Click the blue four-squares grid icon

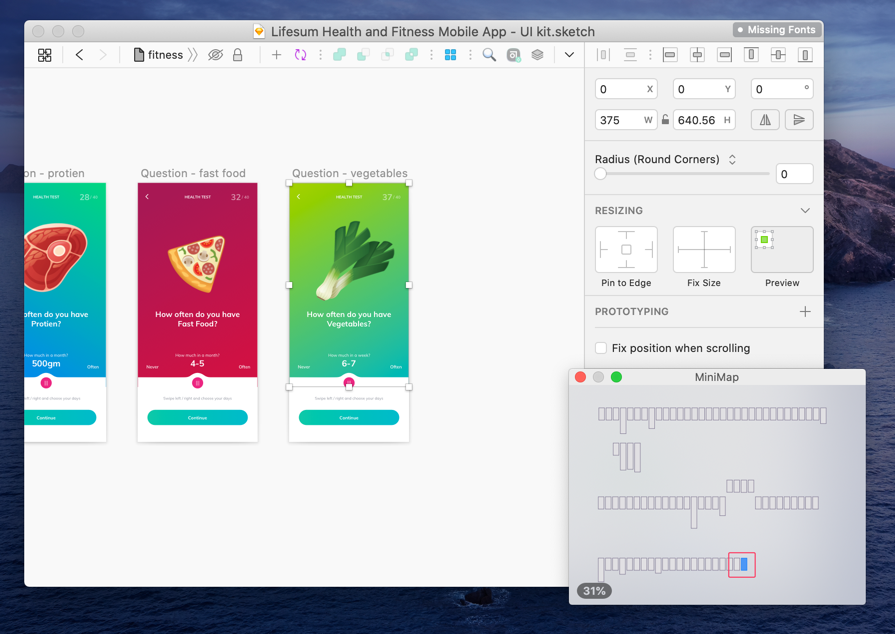coord(450,55)
